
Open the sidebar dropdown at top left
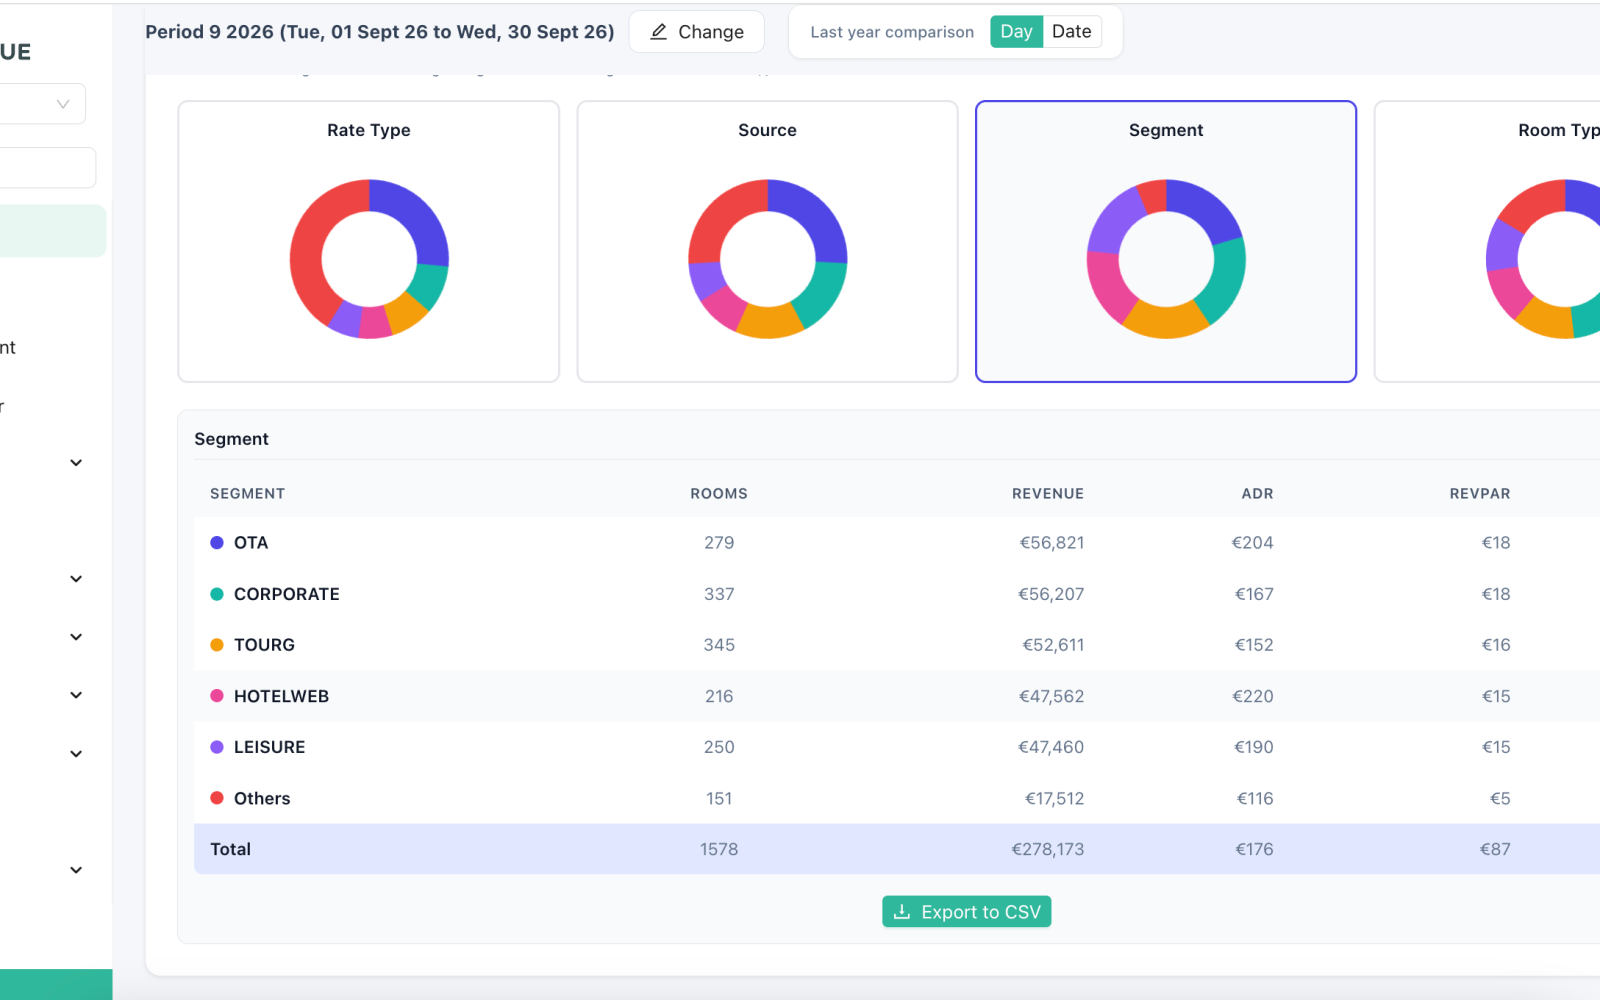tap(42, 104)
